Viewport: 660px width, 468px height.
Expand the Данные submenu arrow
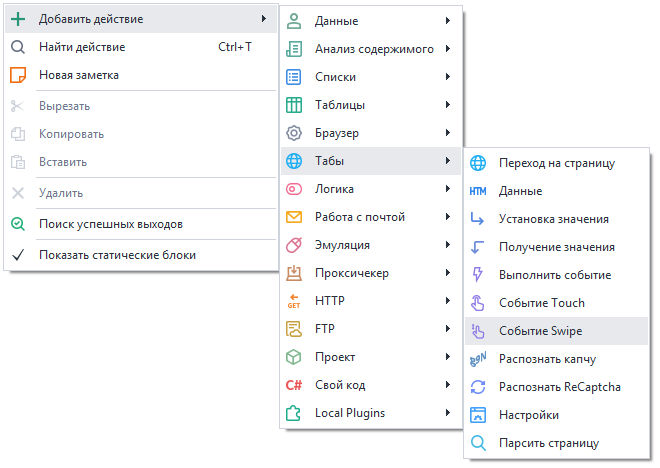[447, 21]
